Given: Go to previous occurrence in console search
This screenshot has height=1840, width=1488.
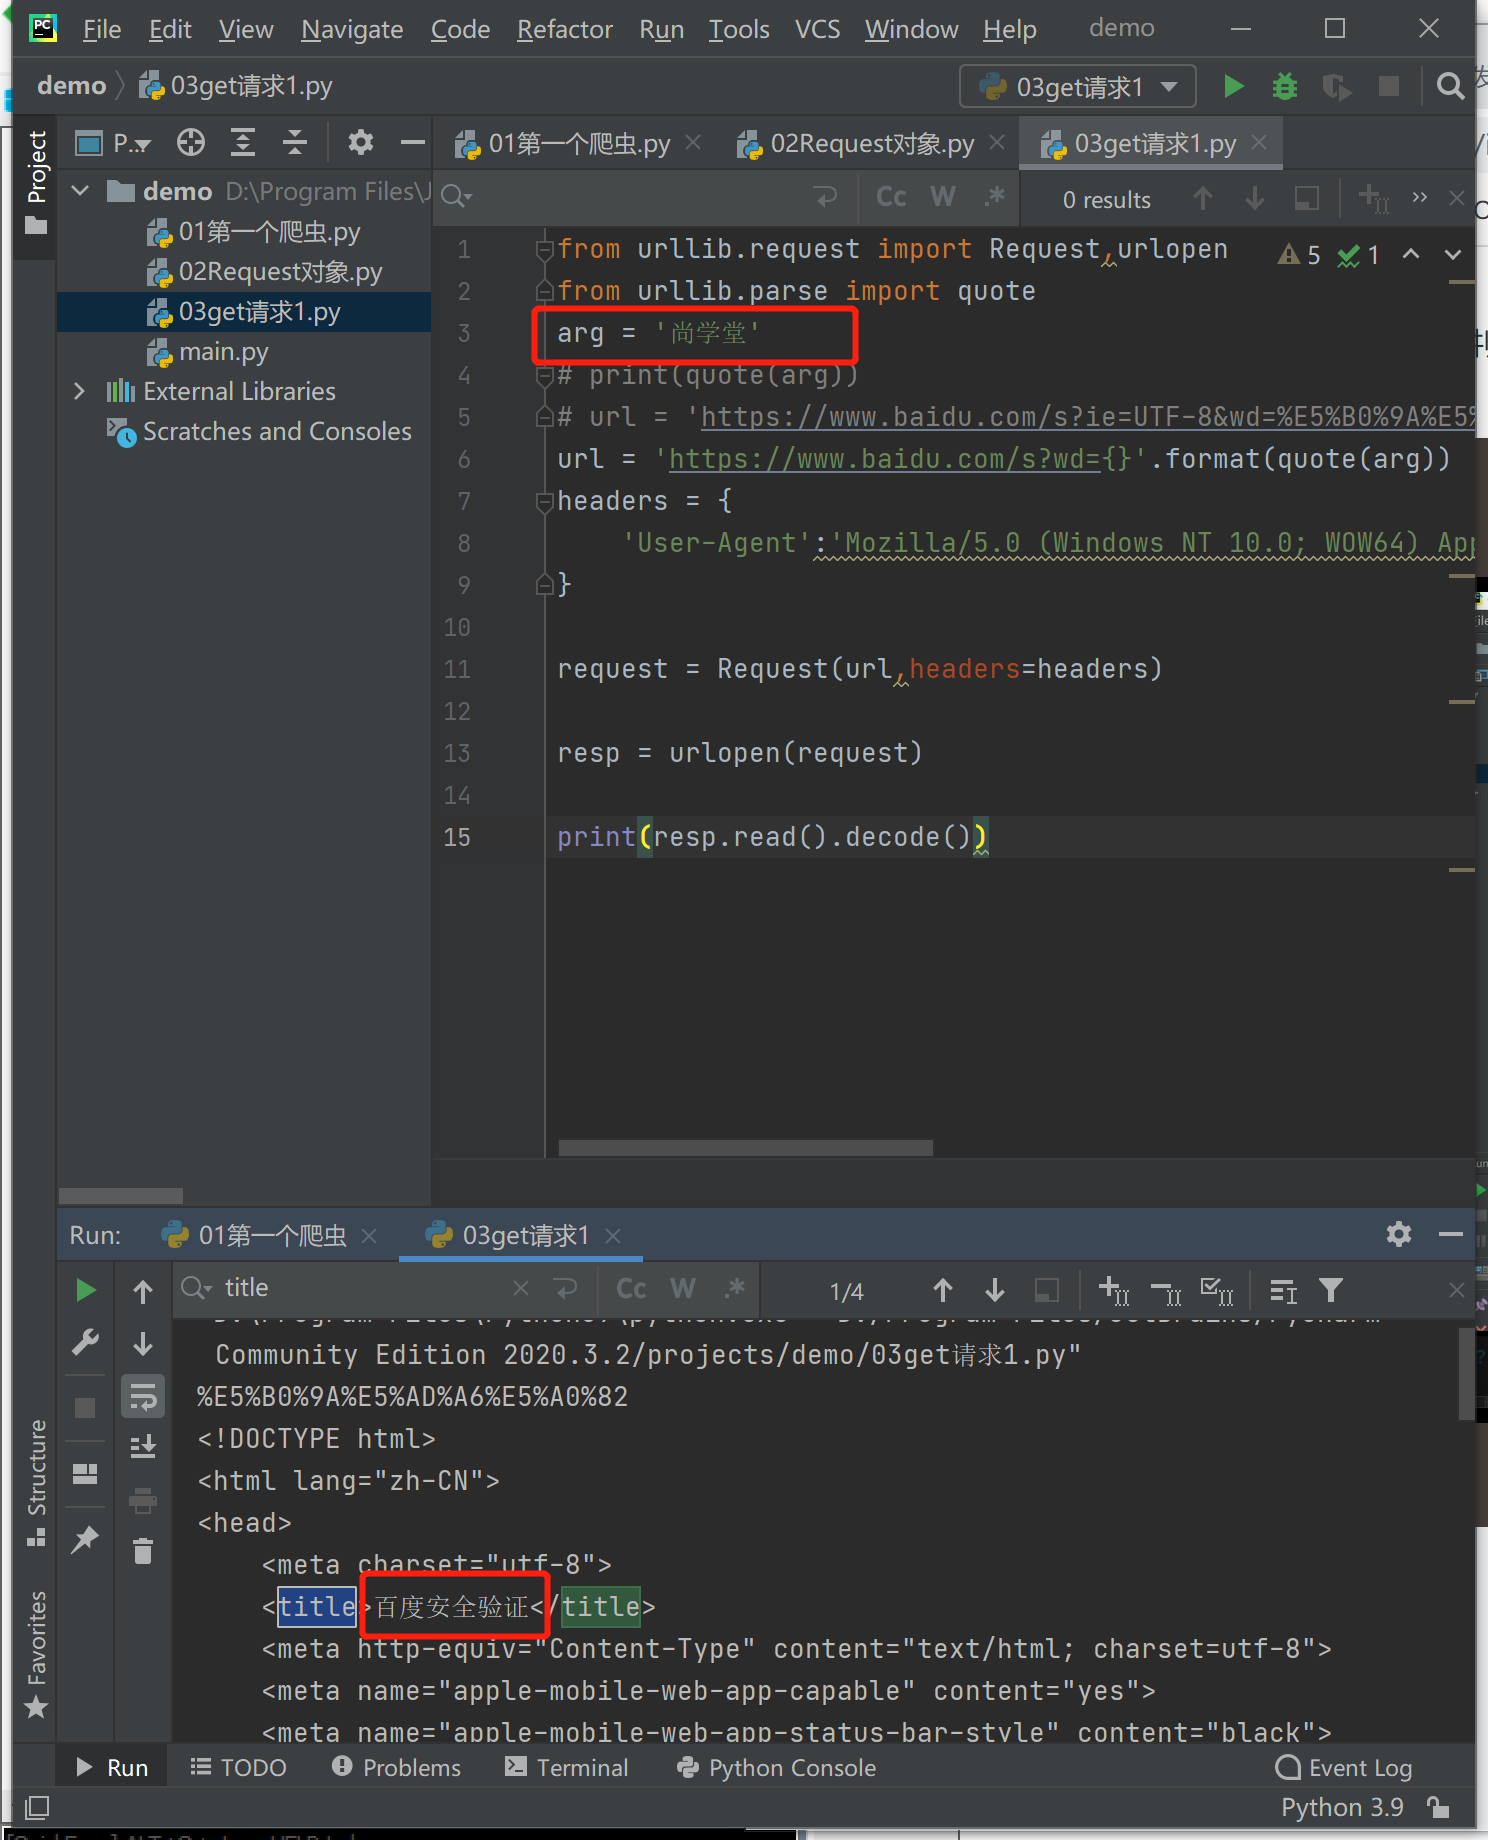Looking at the screenshot, I should click(x=943, y=1290).
